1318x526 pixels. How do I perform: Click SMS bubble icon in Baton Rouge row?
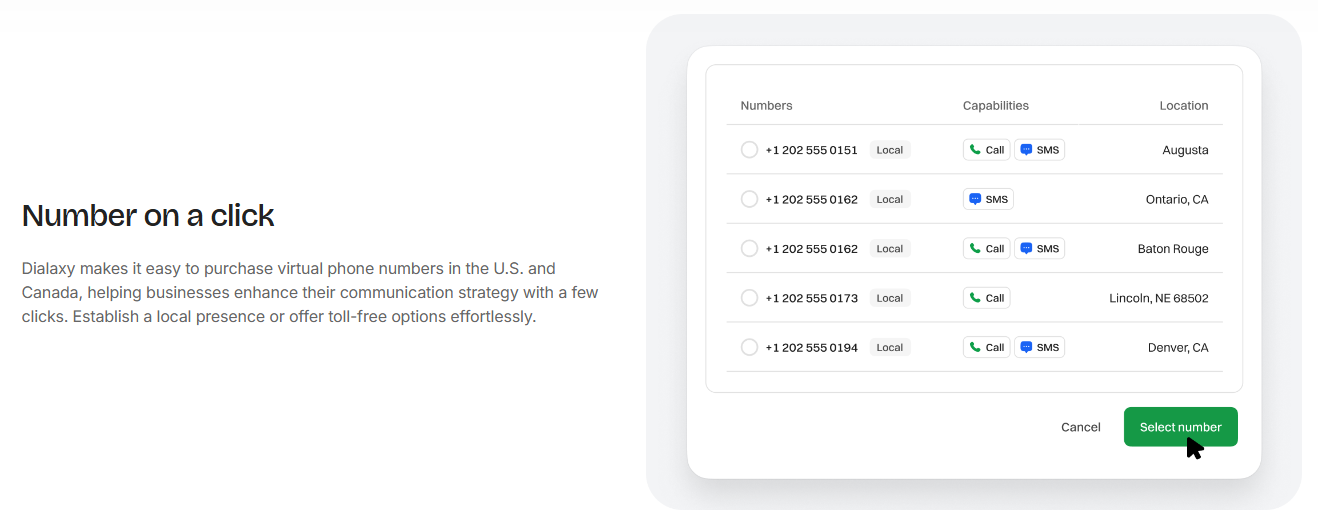pyautogui.click(x=1026, y=248)
